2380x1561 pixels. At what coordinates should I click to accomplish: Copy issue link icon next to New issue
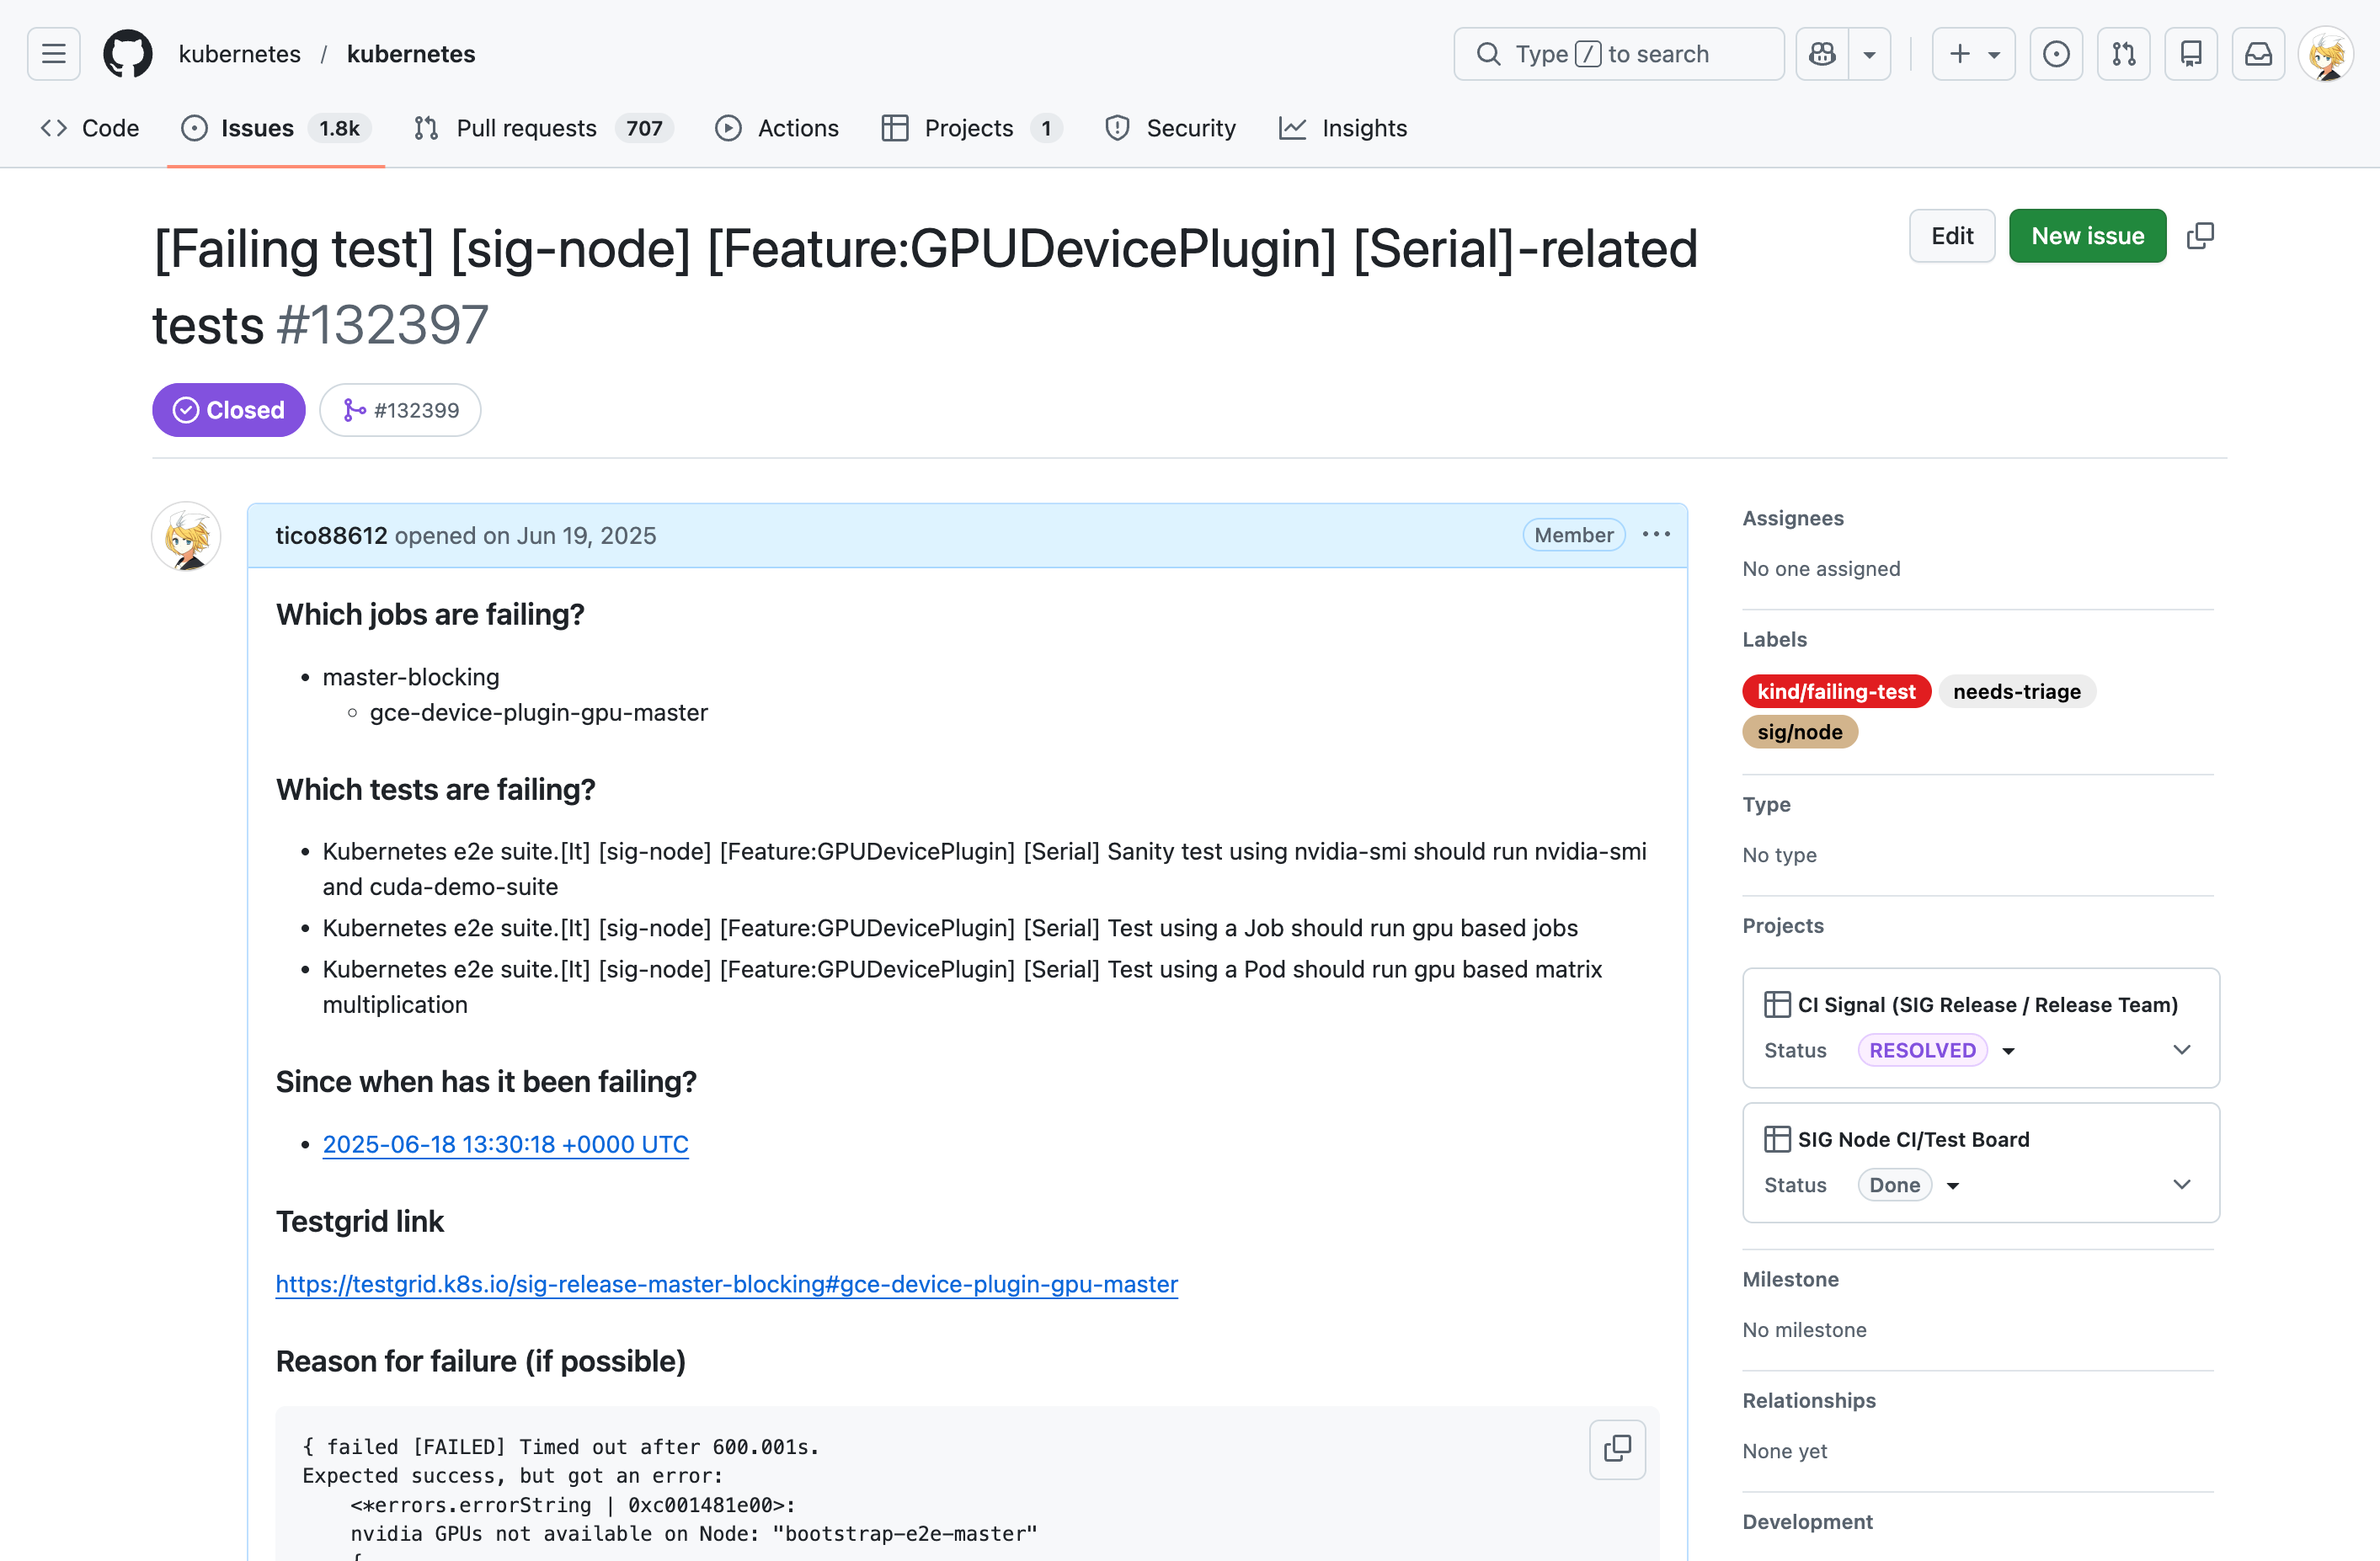pyautogui.click(x=2200, y=236)
